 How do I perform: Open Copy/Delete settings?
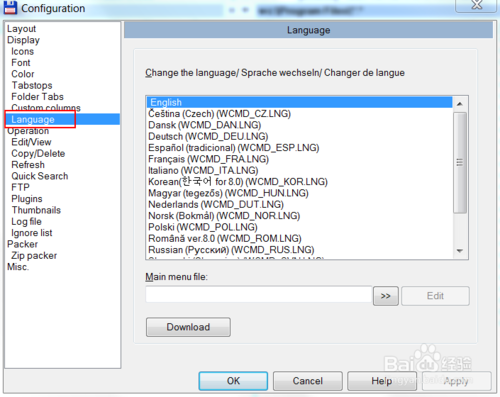click(38, 153)
